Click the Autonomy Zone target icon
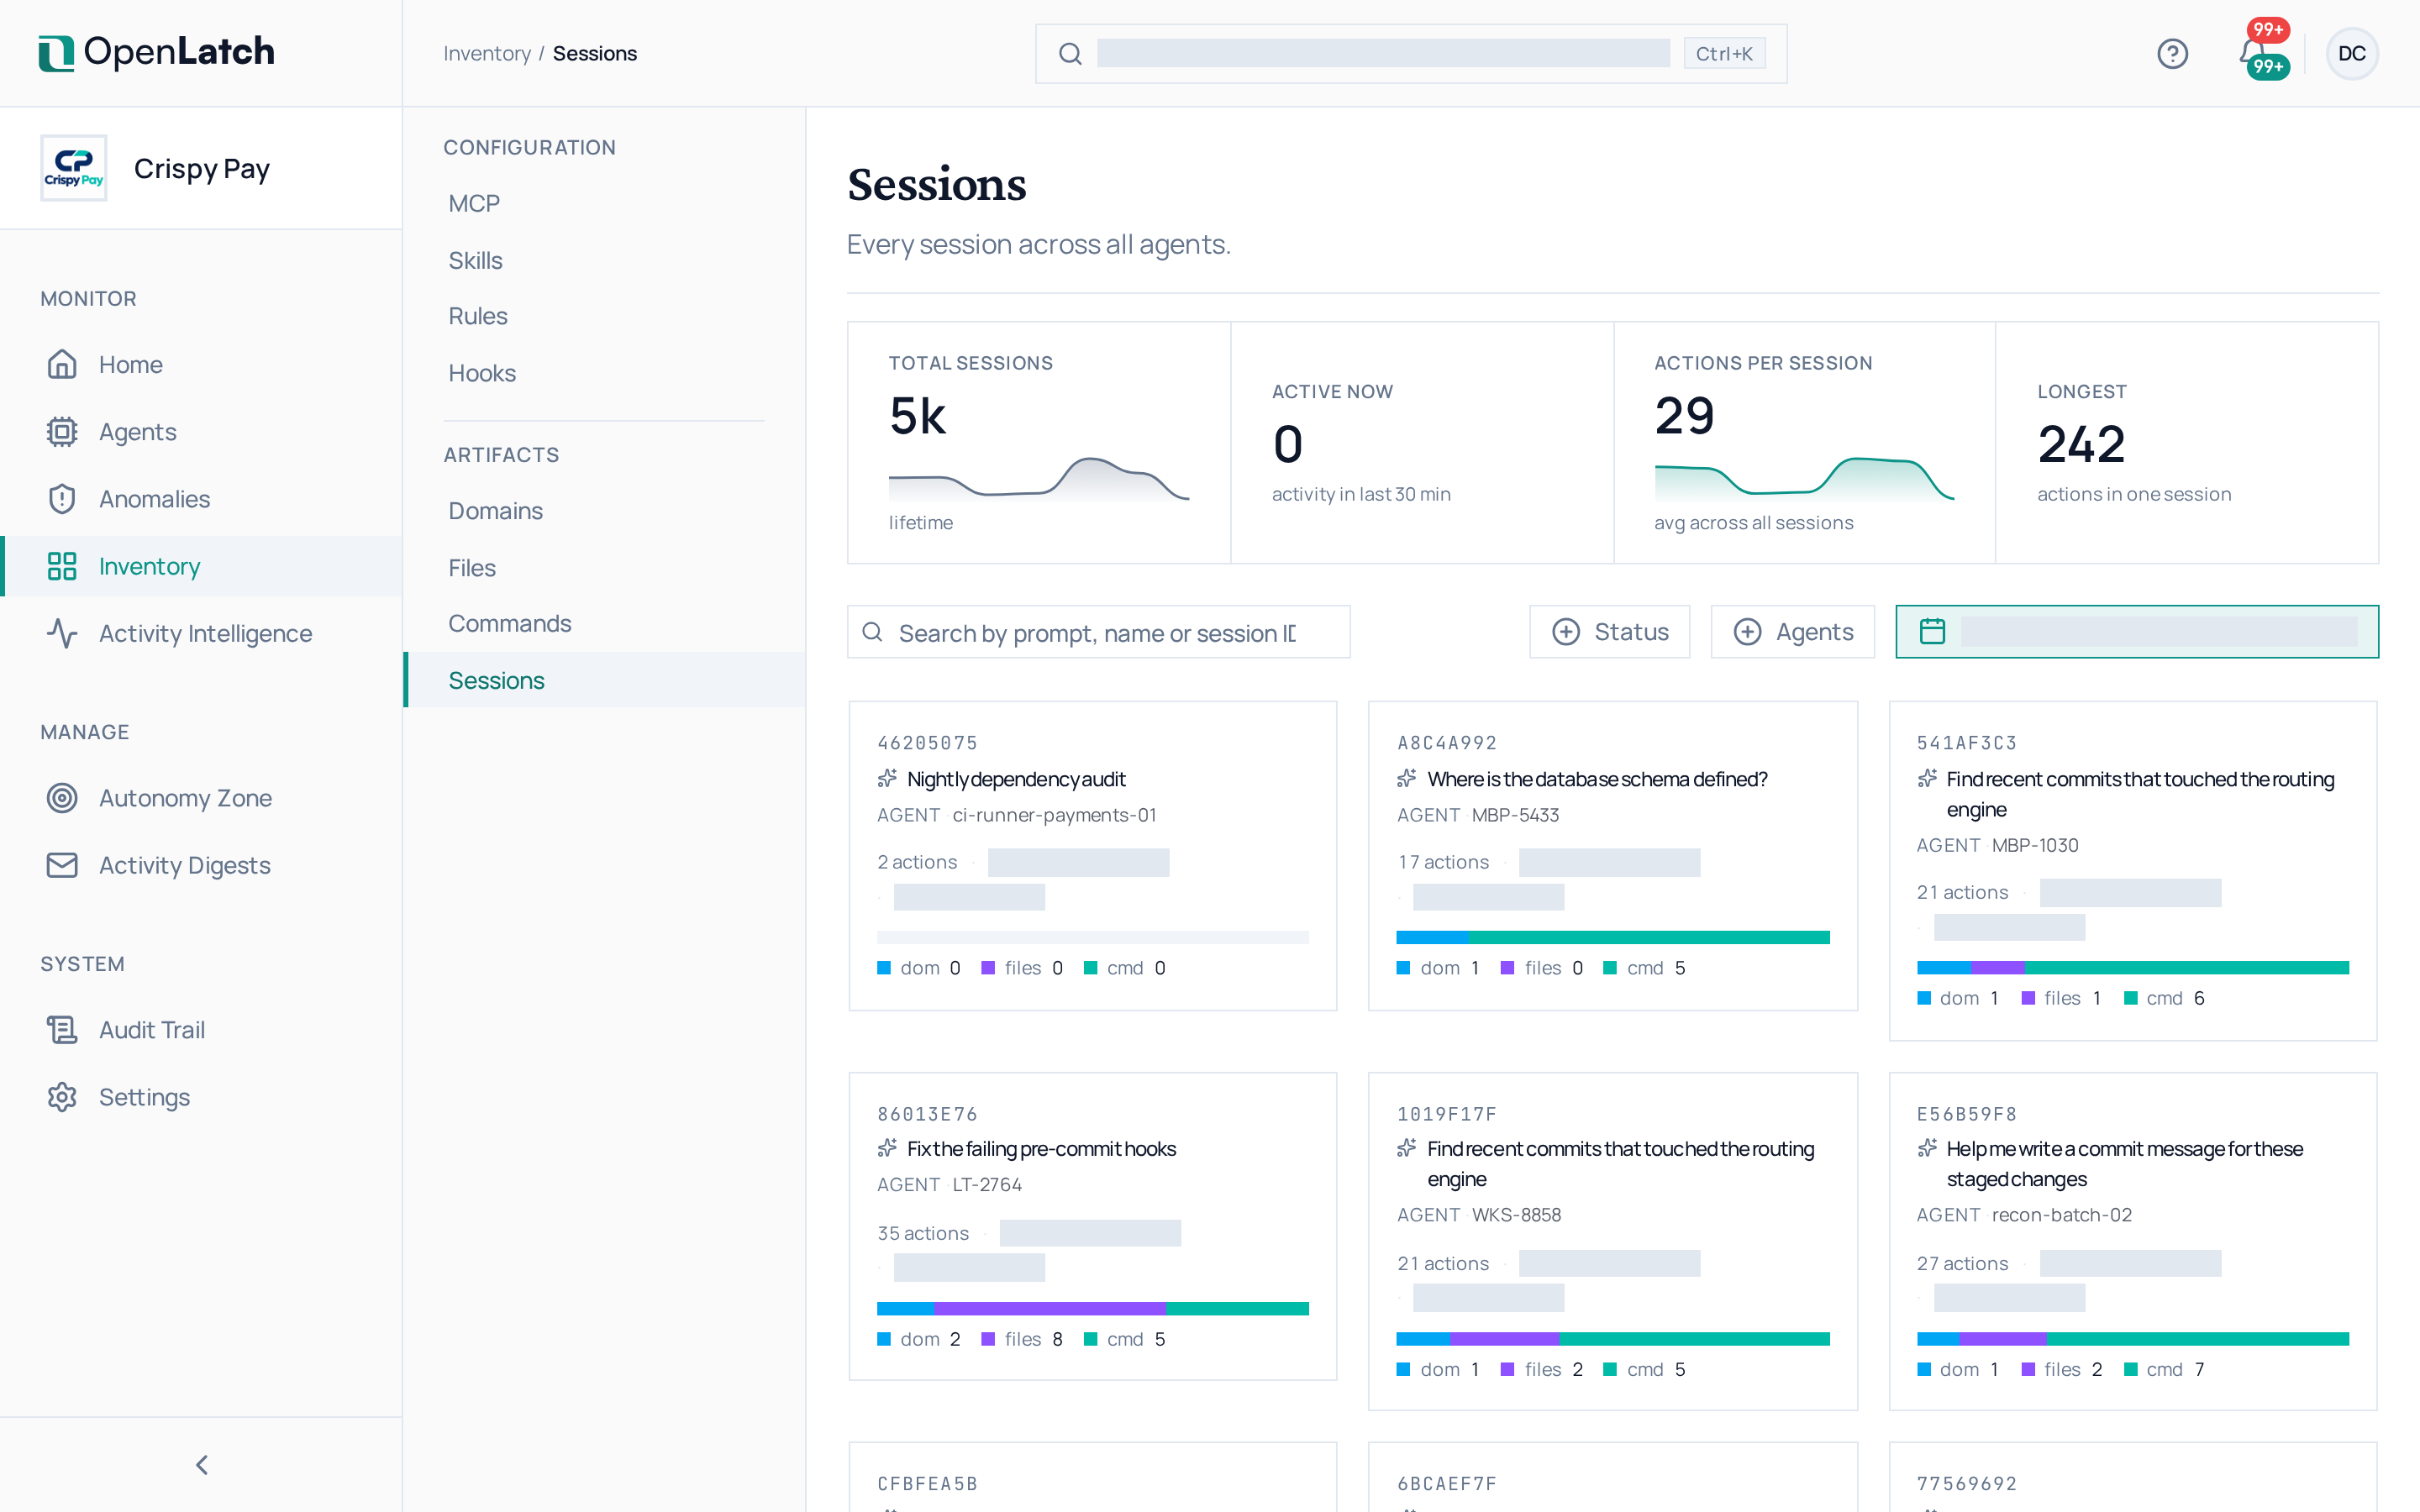The image size is (2420, 1512). point(62,797)
